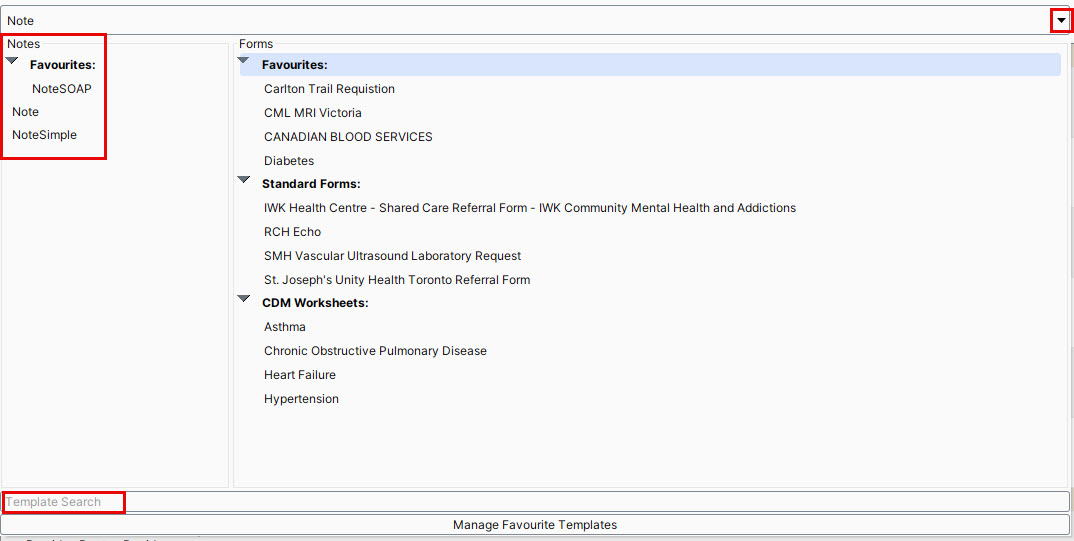Open the IWK Health Centre referral form
Image resolution: width=1074 pixels, height=541 pixels.
[529, 208]
